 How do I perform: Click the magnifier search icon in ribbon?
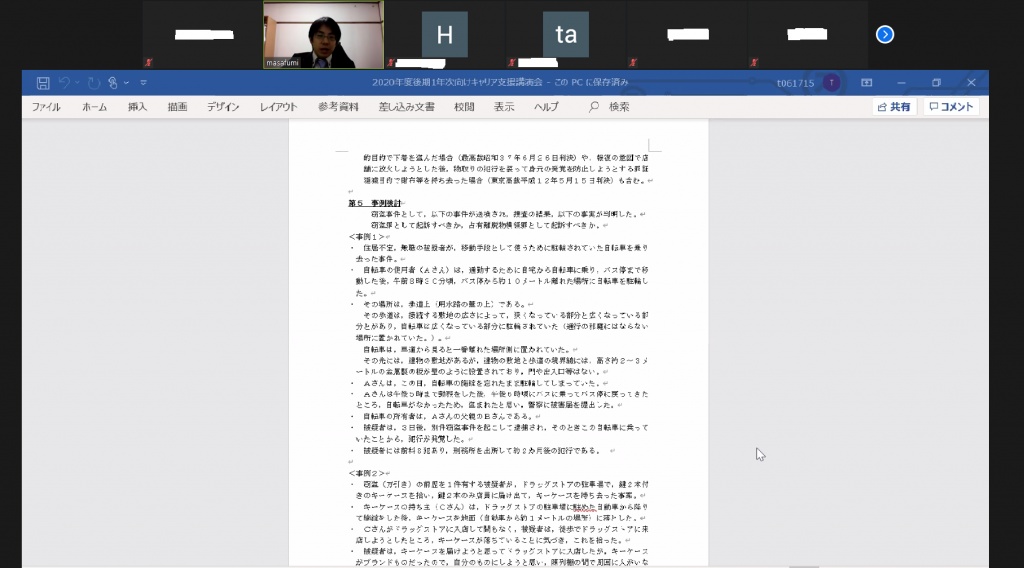pos(594,106)
